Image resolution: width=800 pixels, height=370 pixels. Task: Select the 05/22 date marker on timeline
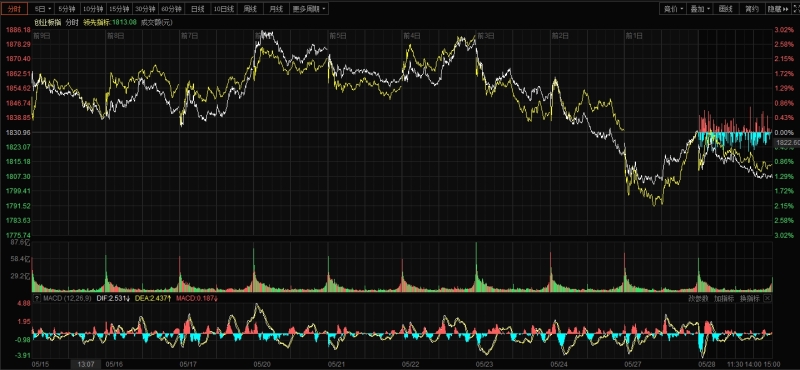(x=411, y=364)
